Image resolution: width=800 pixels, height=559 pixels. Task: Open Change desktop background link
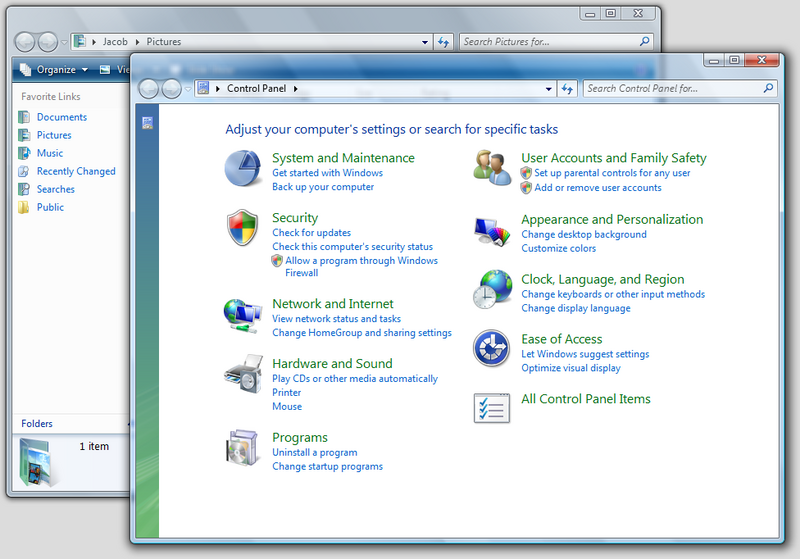coord(584,234)
